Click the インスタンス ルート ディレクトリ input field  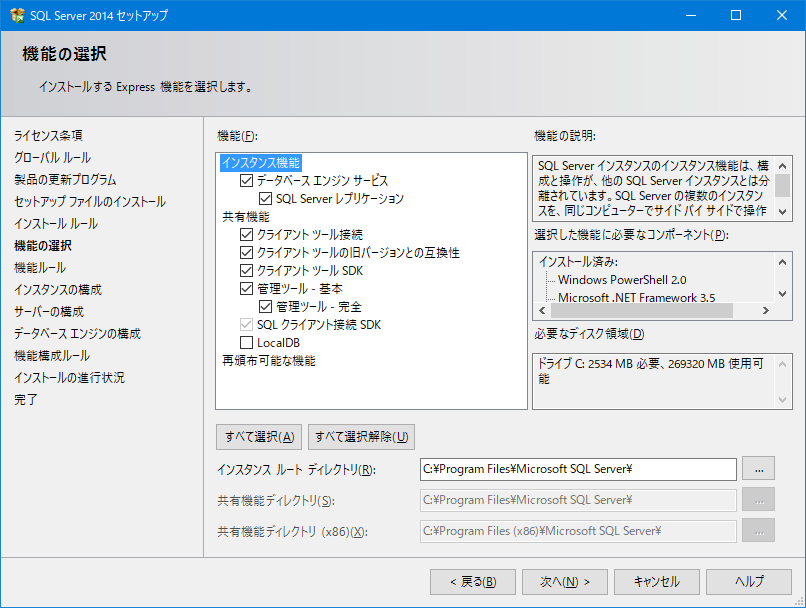tap(578, 469)
